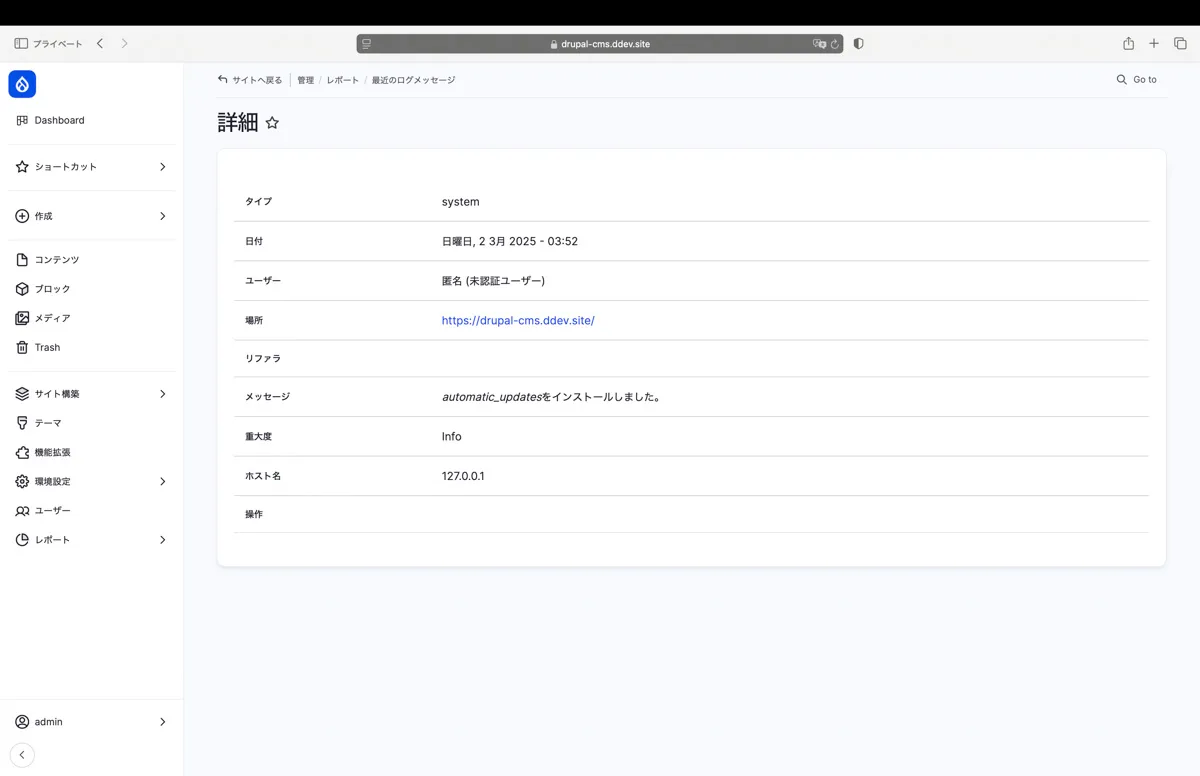This screenshot has width=1200, height=776.
Task: Click the severity value Info
Action: (452, 437)
